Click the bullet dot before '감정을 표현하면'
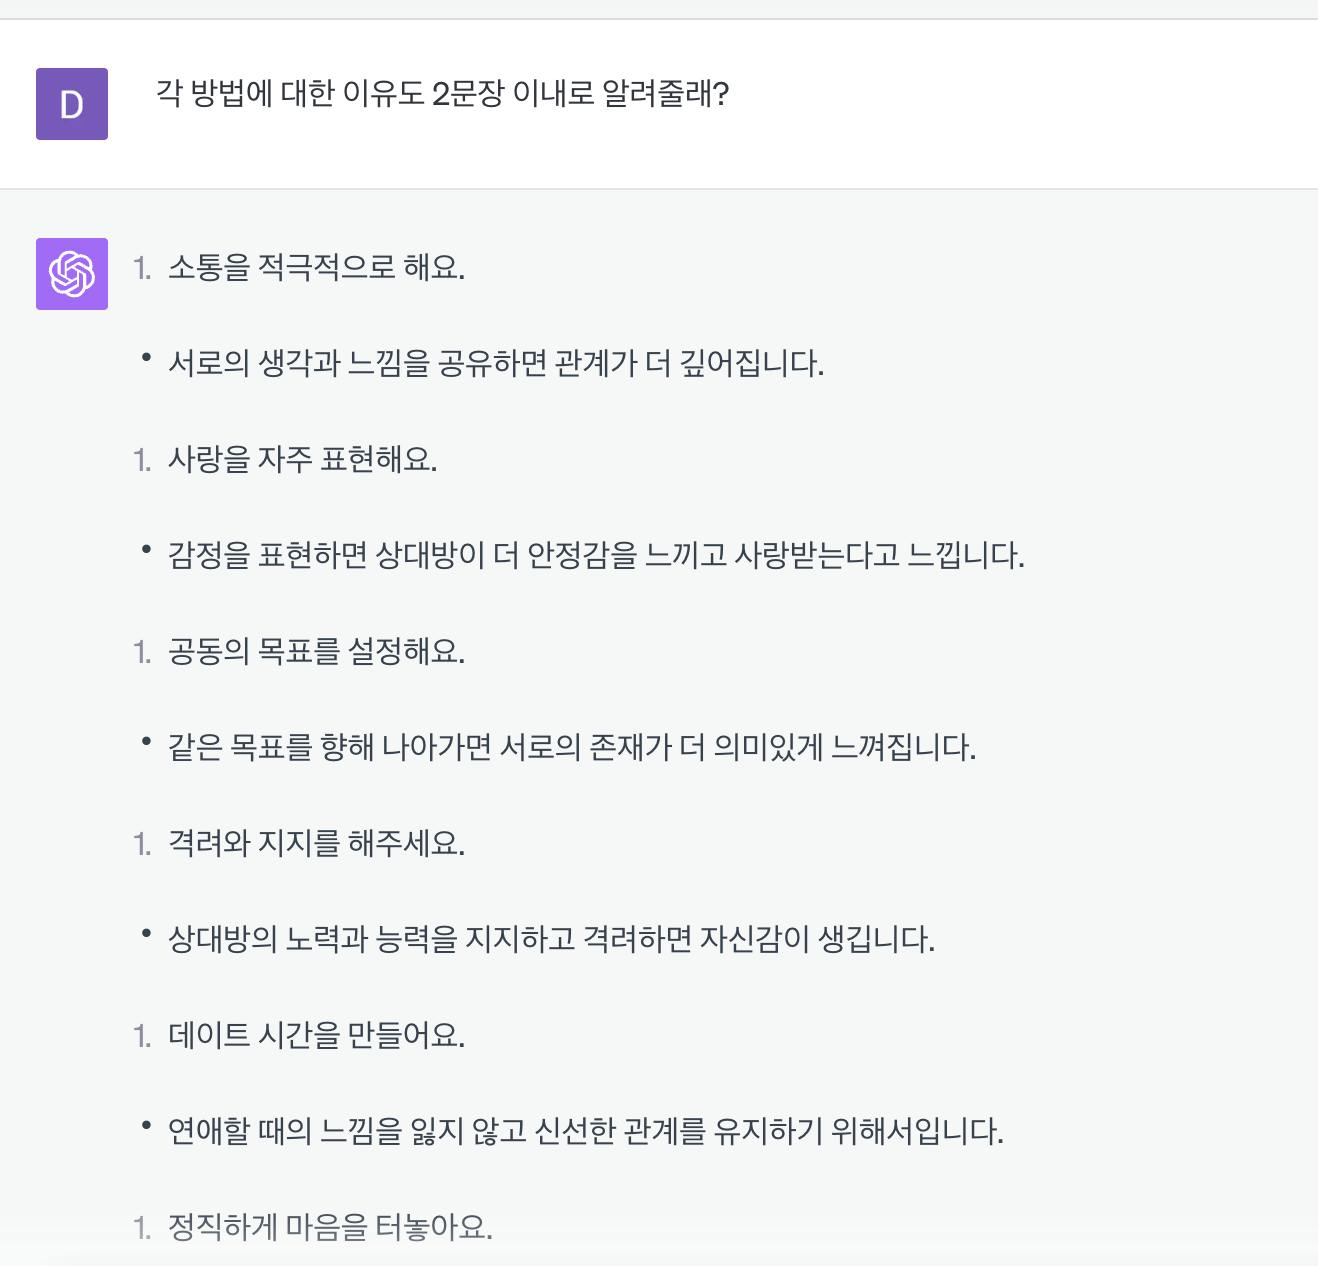1318x1266 pixels. coord(146,548)
